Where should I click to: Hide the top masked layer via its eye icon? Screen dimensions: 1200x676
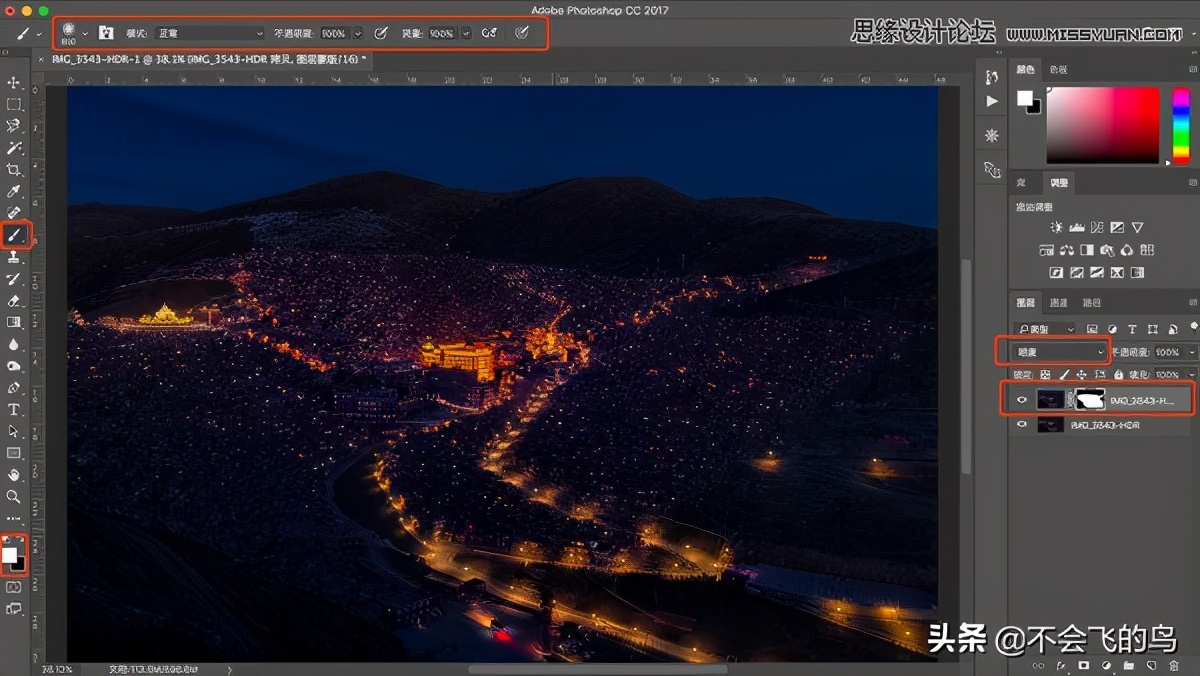click(1022, 399)
